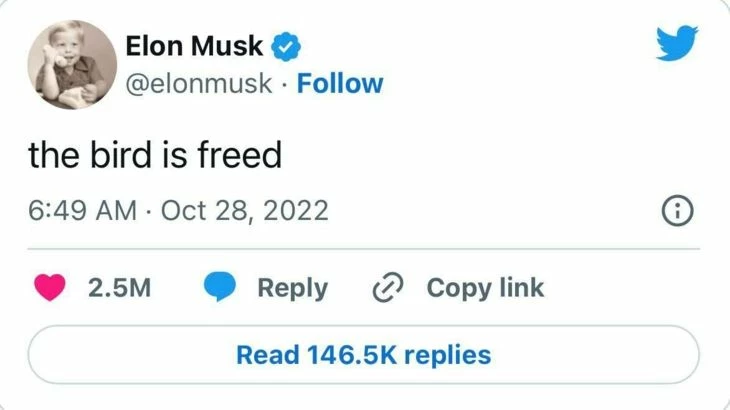Click the dot separator before Follow
The width and height of the screenshot is (730, 410).
[284, 85]
